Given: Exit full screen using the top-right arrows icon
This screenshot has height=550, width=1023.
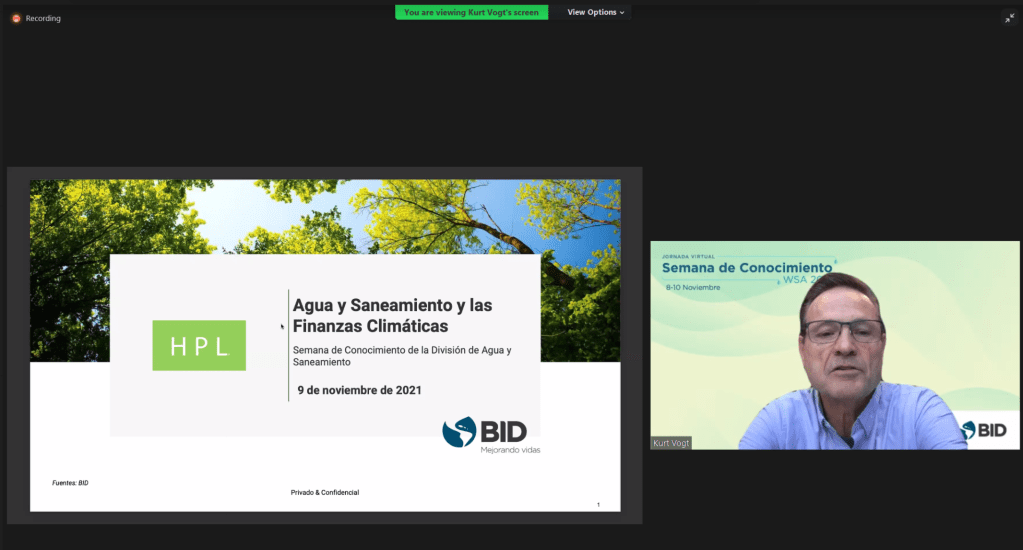Looking at the screenshot, I should pos(1009,18).
